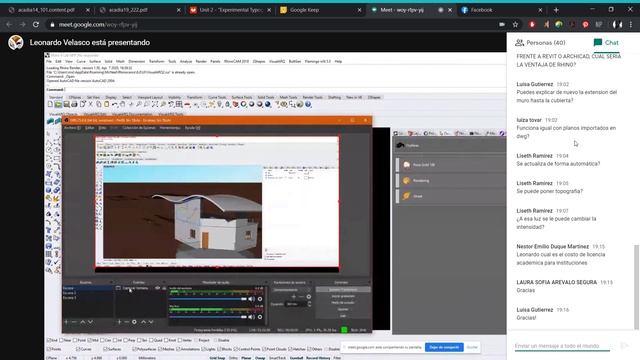
Task: Click the send message arrow in chat
Action: (624, 346)
